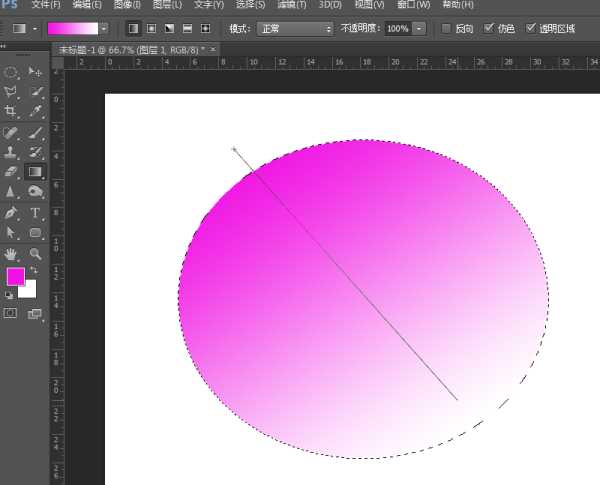This screenshot has height=485, width=600.
Task: Open the 图像(I) menu
Action: pos(125,5)
